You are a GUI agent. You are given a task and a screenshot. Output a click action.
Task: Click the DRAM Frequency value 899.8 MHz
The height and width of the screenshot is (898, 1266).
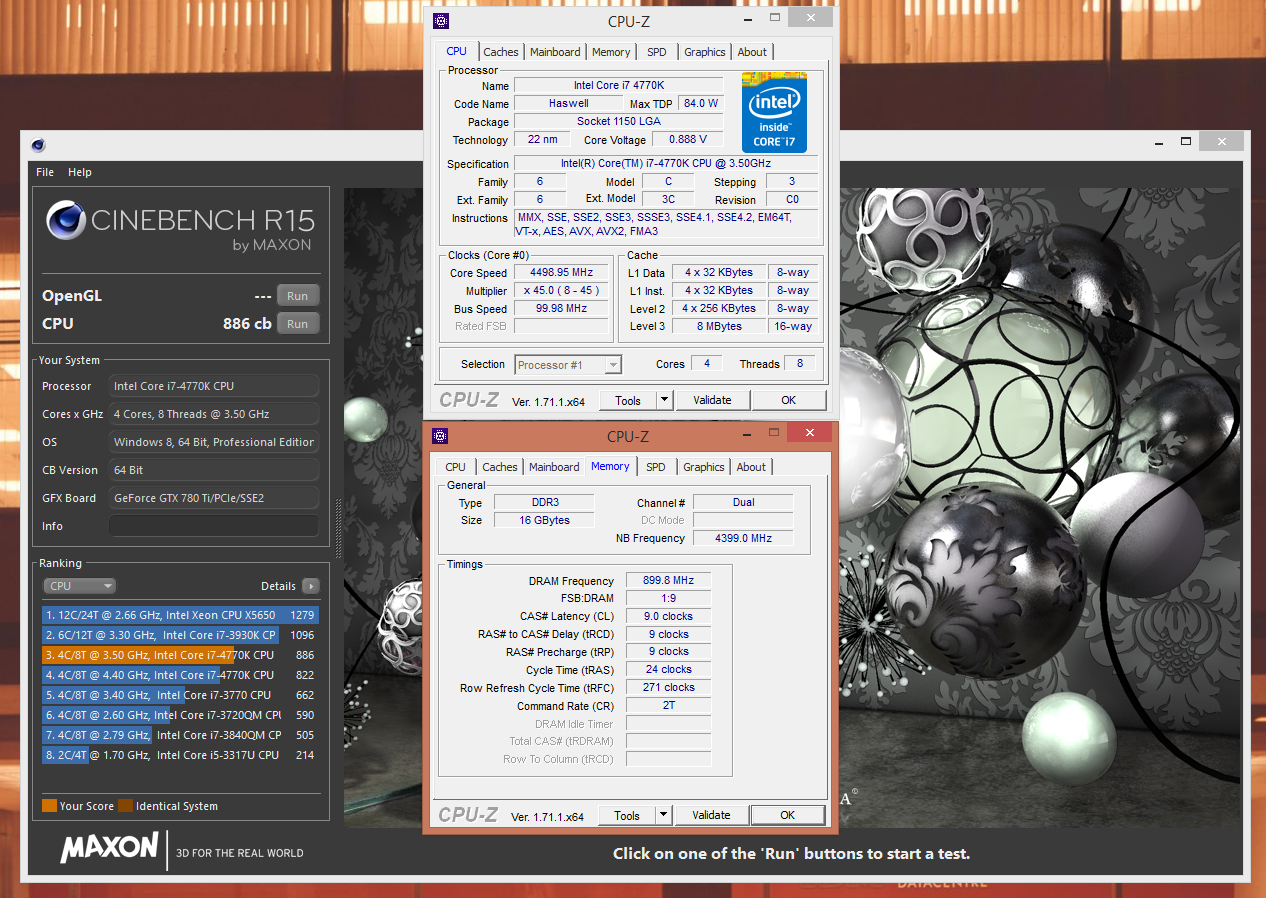(x=669, y=581)
